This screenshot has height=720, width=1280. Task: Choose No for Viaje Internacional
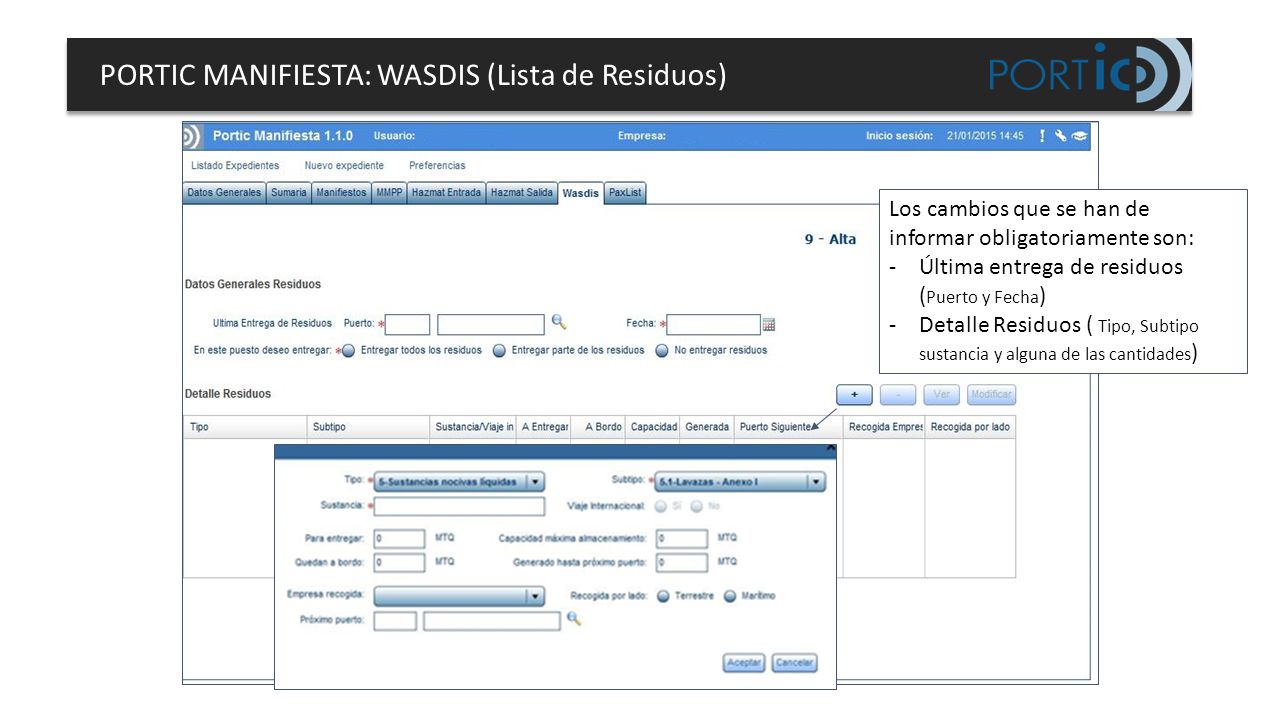click(x=697, y=506)
